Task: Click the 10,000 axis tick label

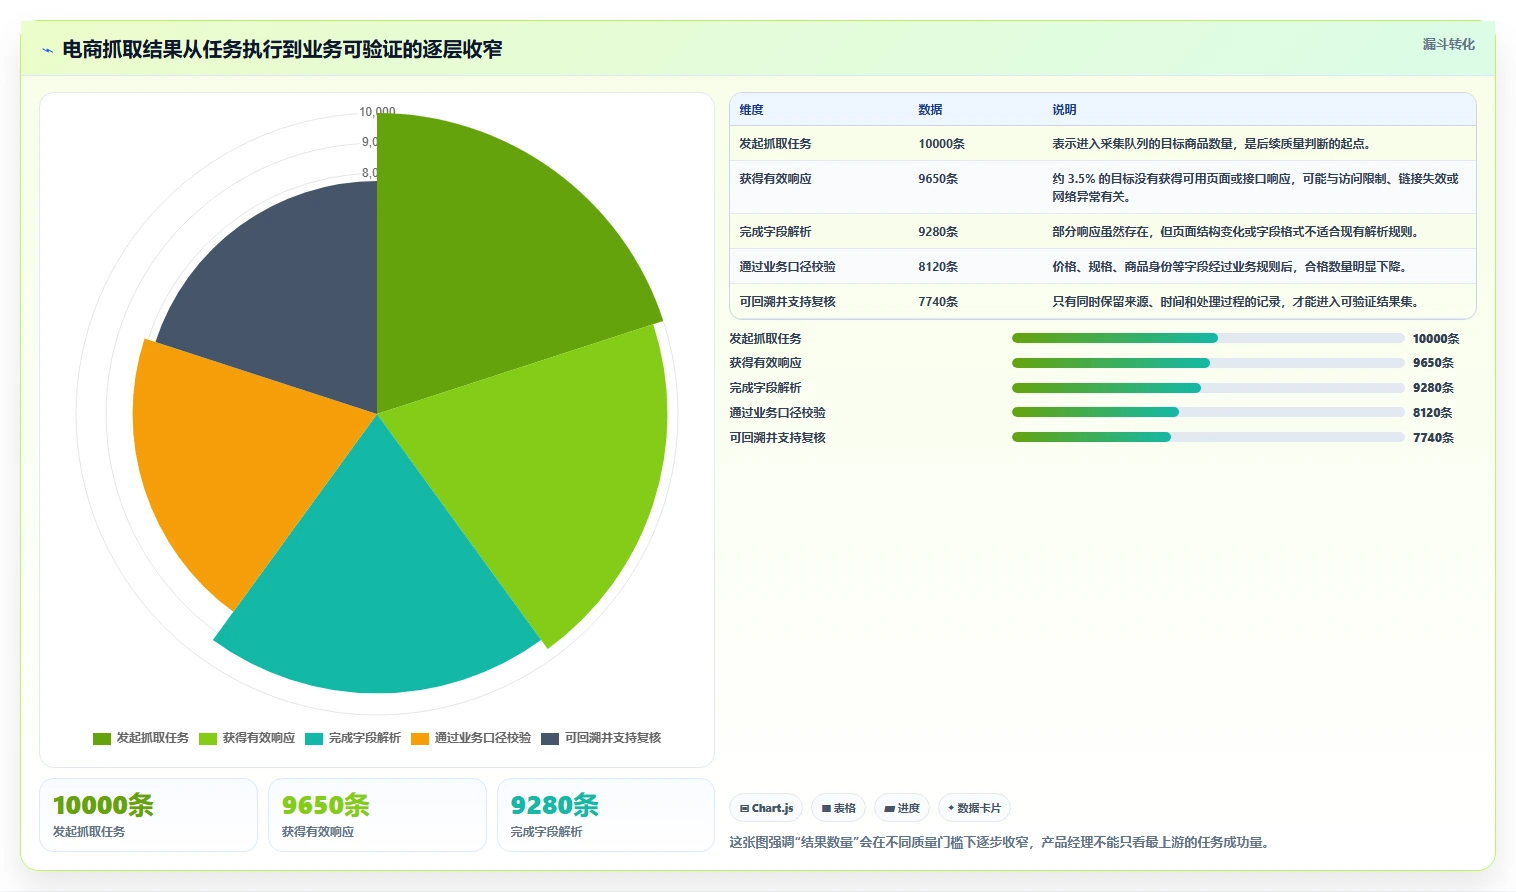Action: (x=377, y=111)
